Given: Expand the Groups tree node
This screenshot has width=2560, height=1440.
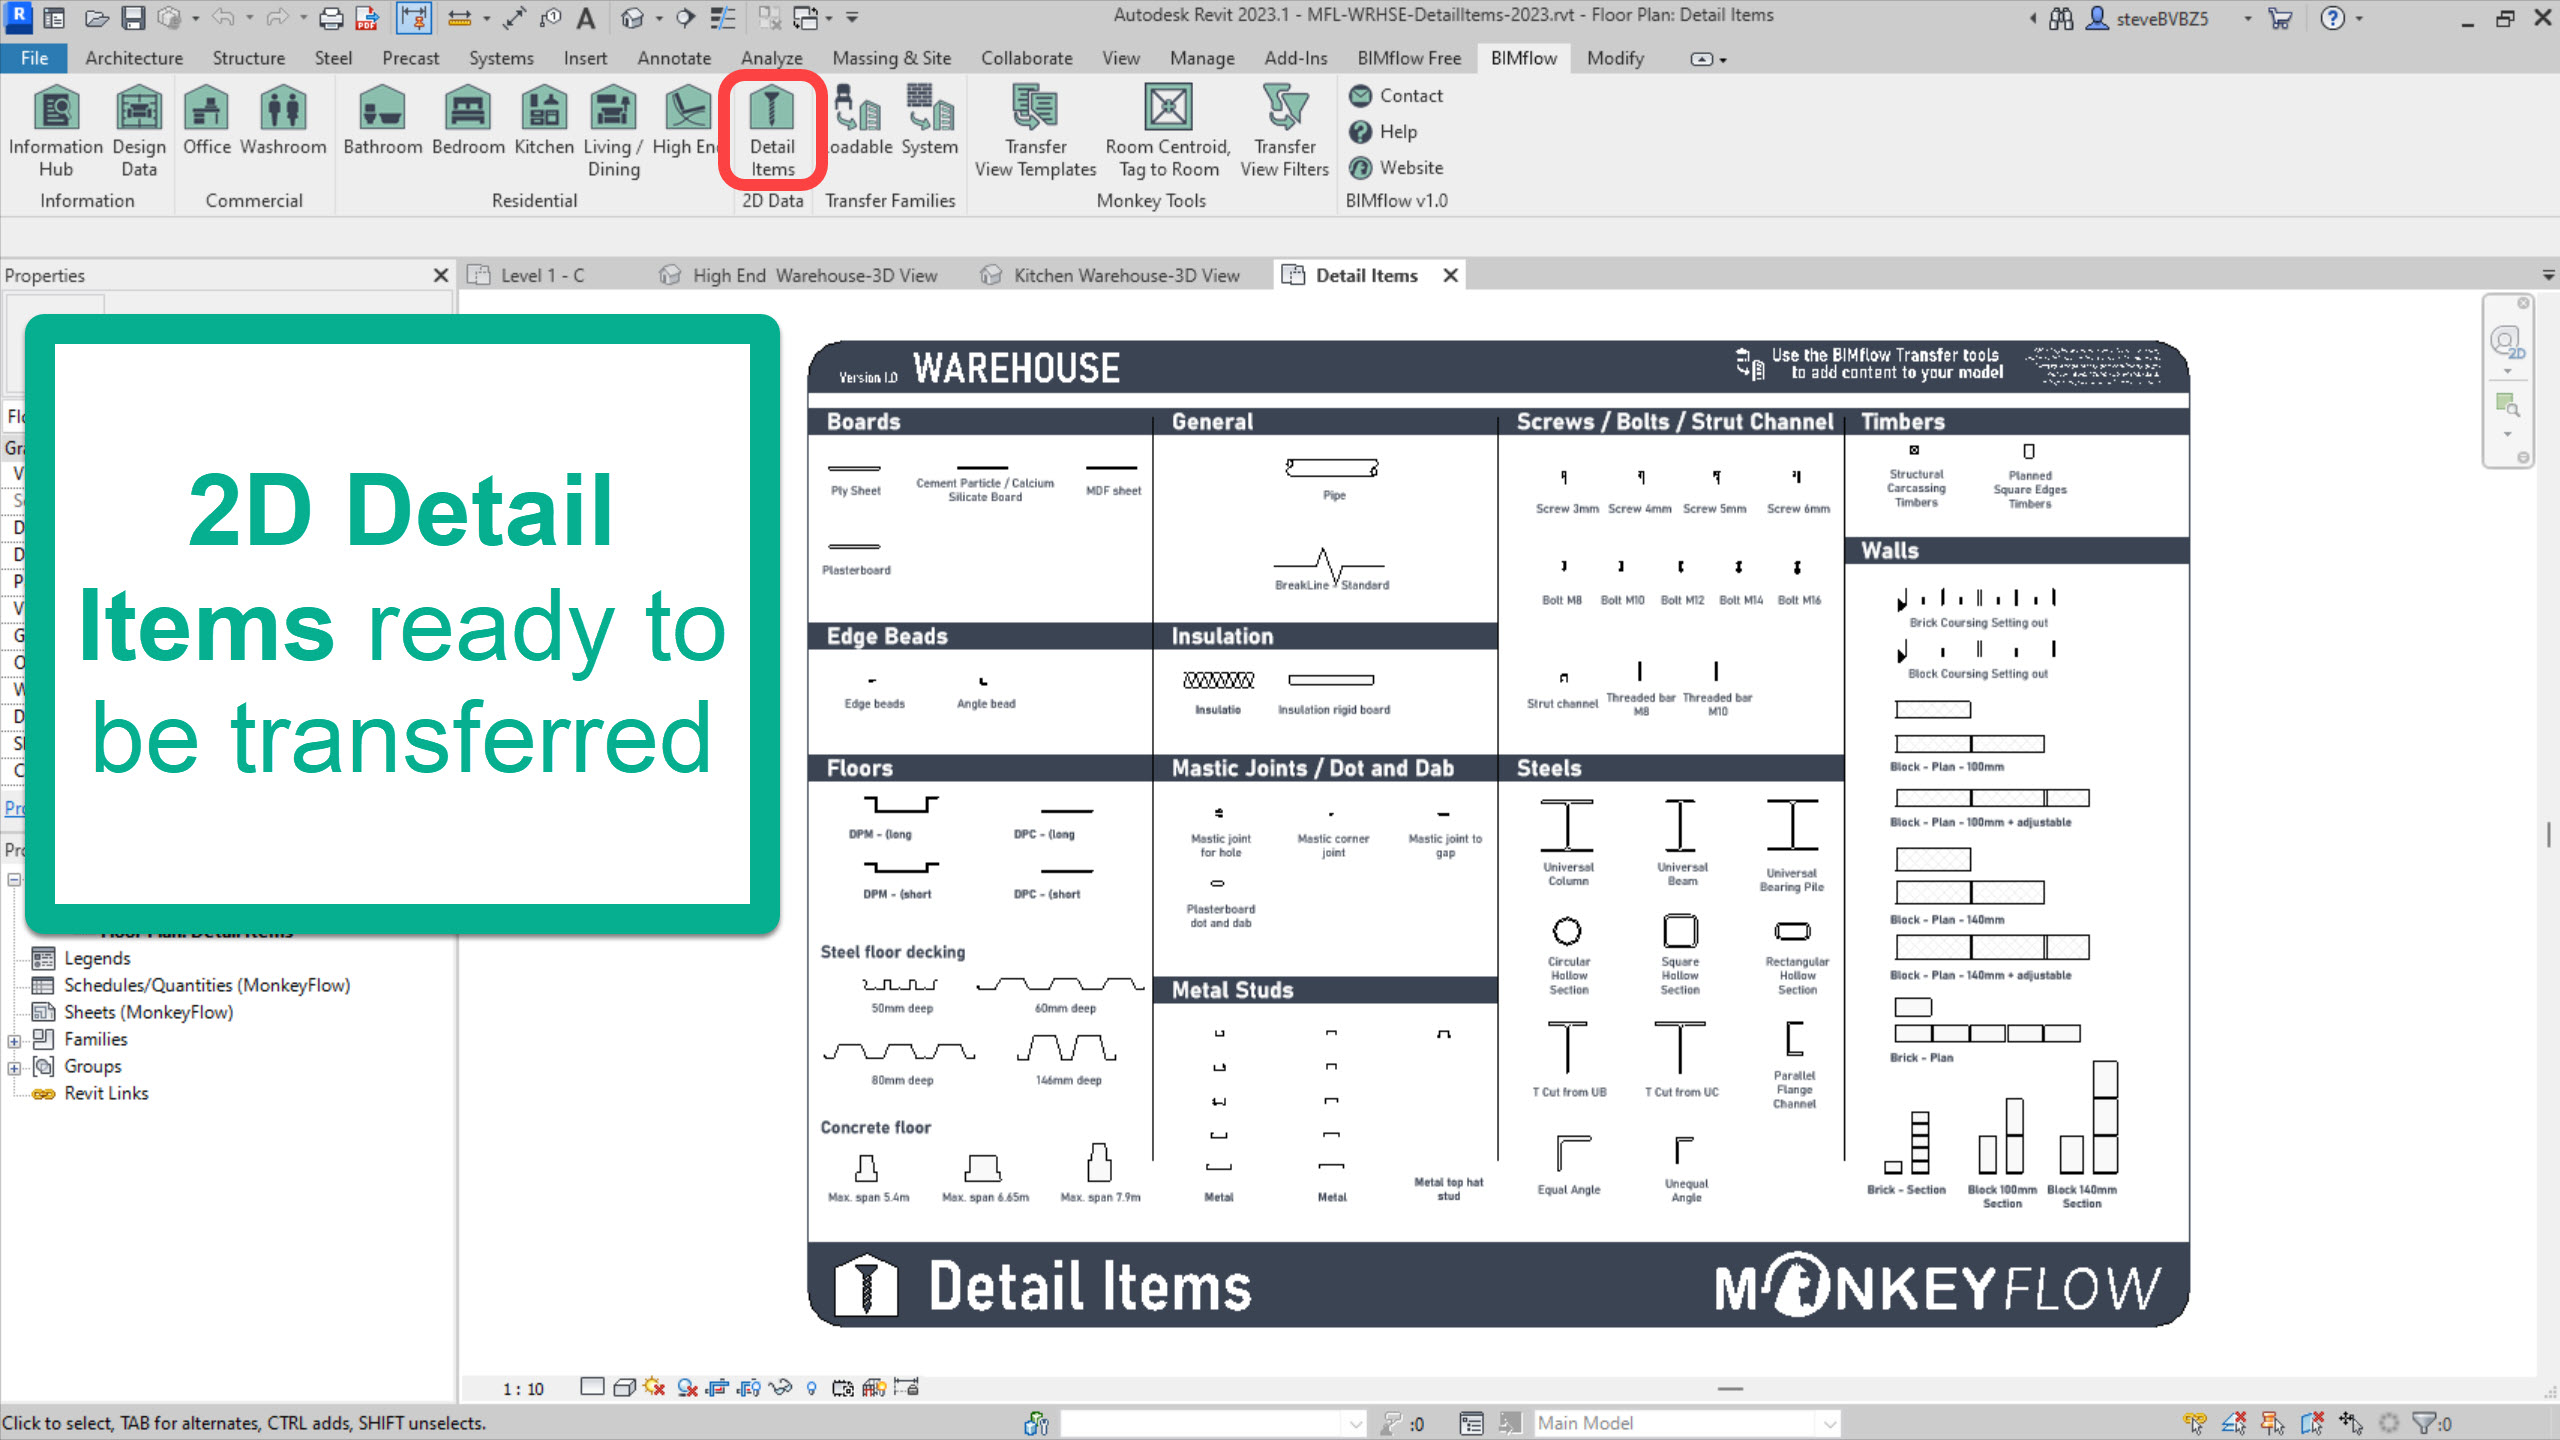Looking at the screenshot, I should (14, 1068).
